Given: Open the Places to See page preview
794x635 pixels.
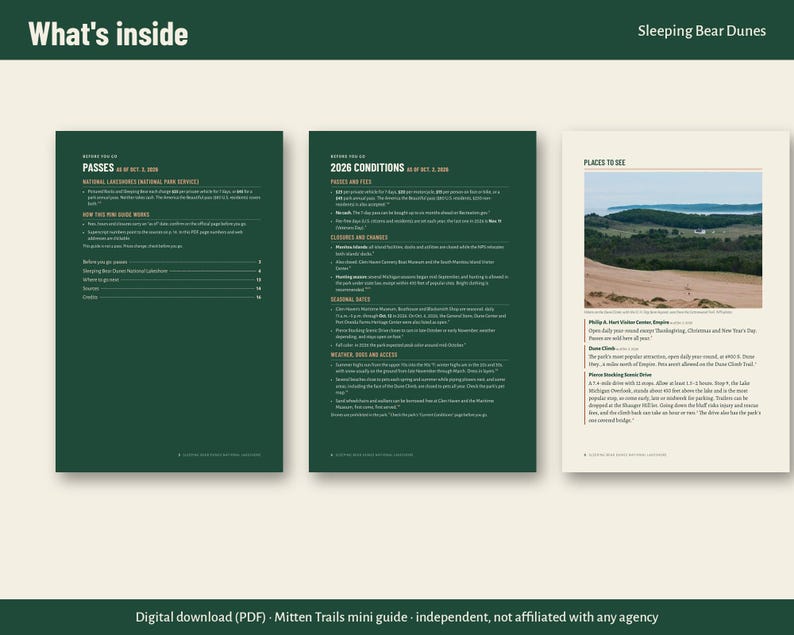Looking at the screenshot, I should point(676,301).
